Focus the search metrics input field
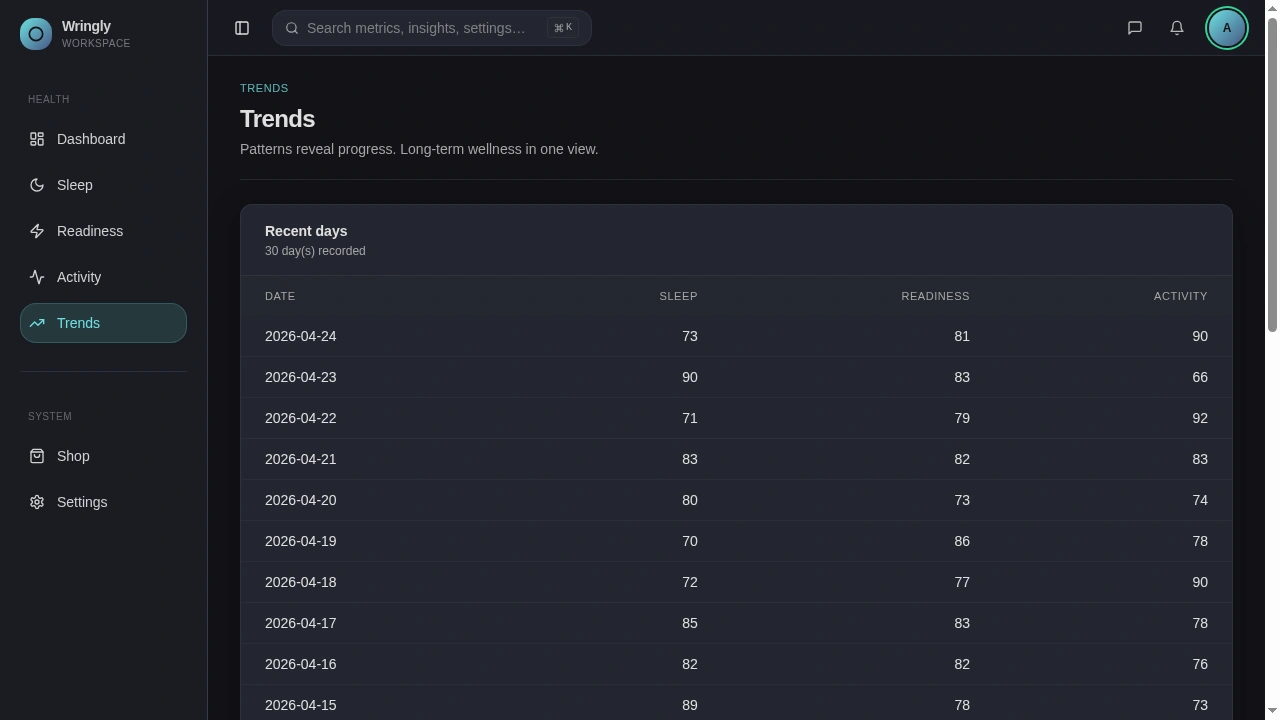The height and width of the screenshot is (720, 1280). coord(416,28)
